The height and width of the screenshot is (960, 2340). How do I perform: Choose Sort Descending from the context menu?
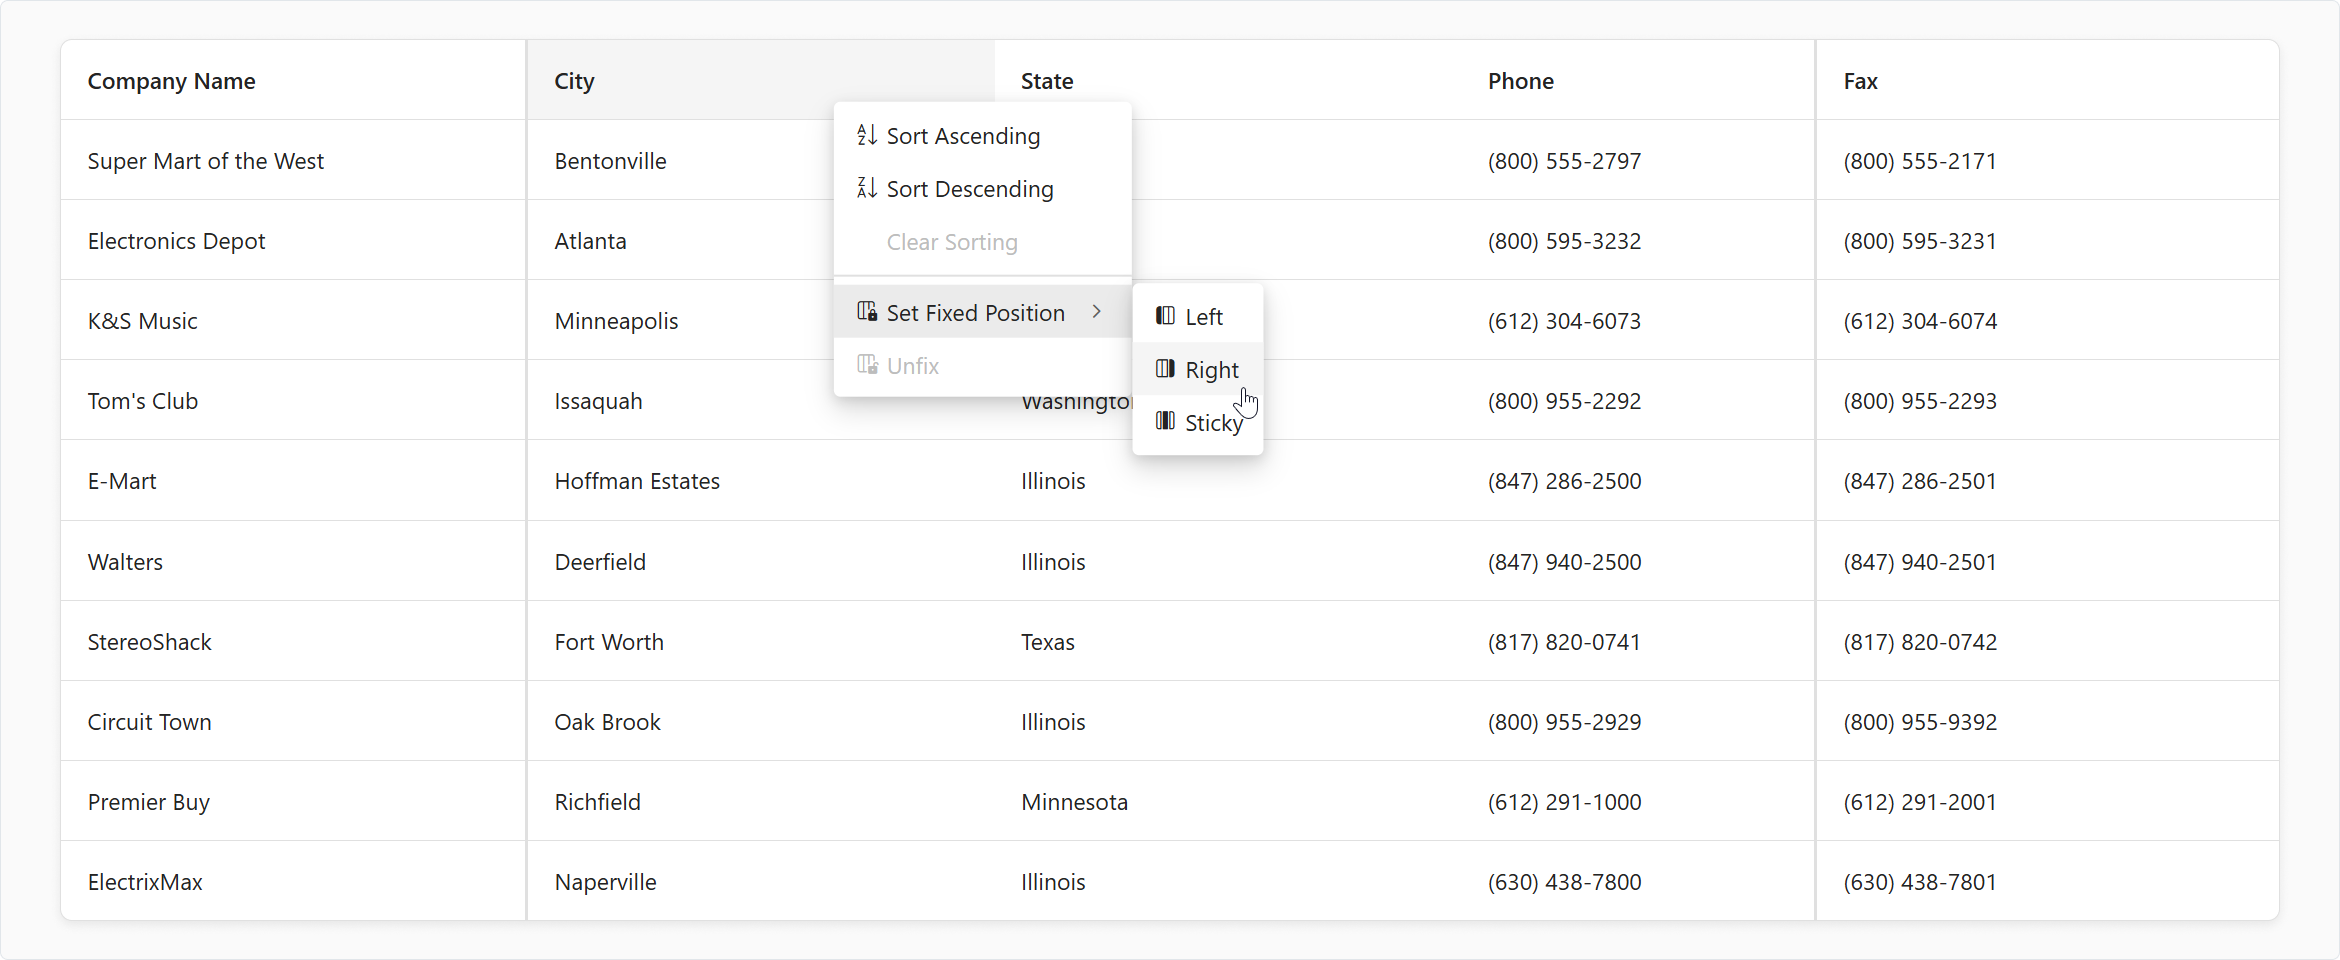969,188
